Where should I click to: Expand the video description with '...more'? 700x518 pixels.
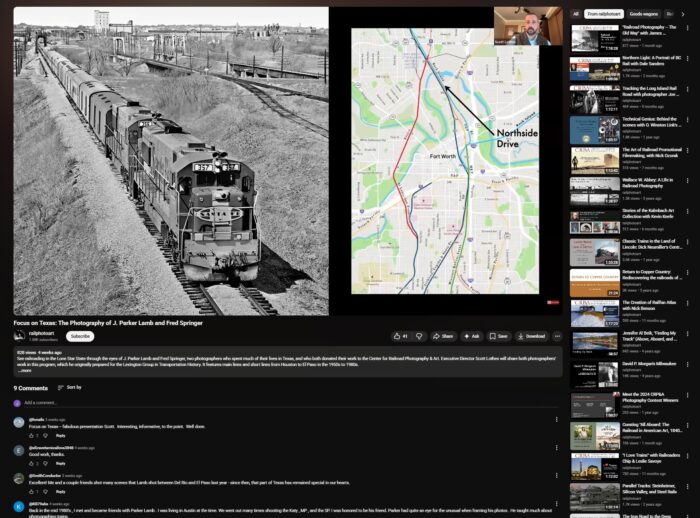coord(24,370)
